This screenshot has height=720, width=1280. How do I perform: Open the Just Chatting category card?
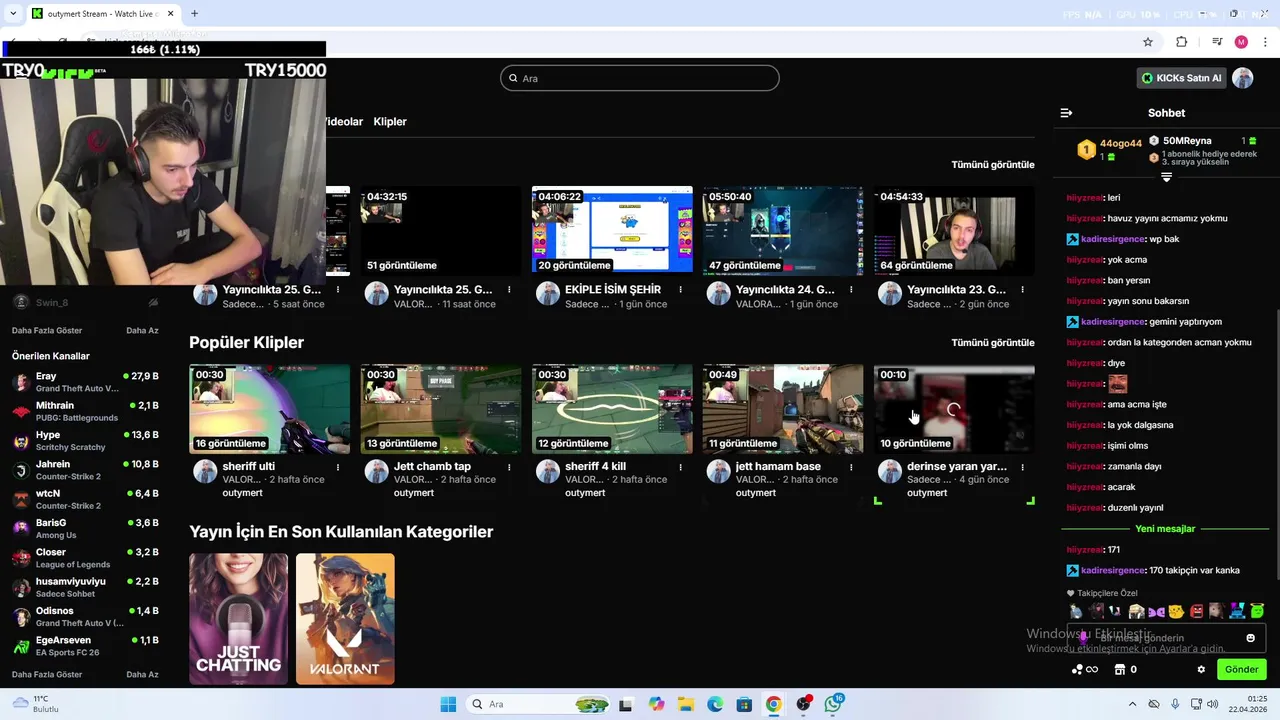point(238,619)
